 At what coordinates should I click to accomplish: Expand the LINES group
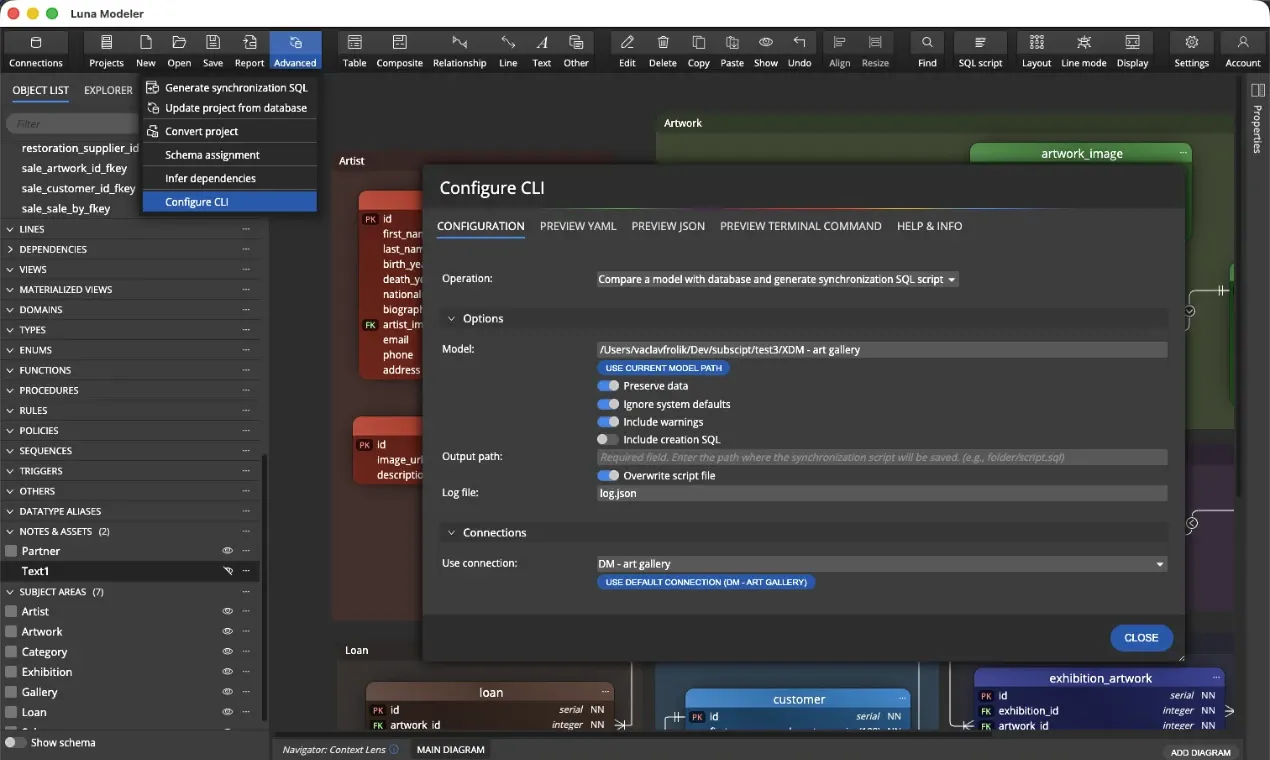[x=10, y=229]
